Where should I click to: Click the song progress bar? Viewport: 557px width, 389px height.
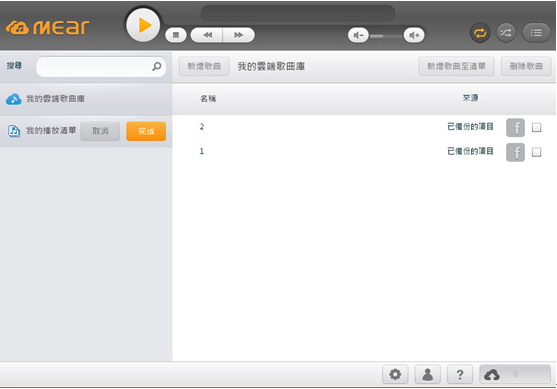coord(298,13)
